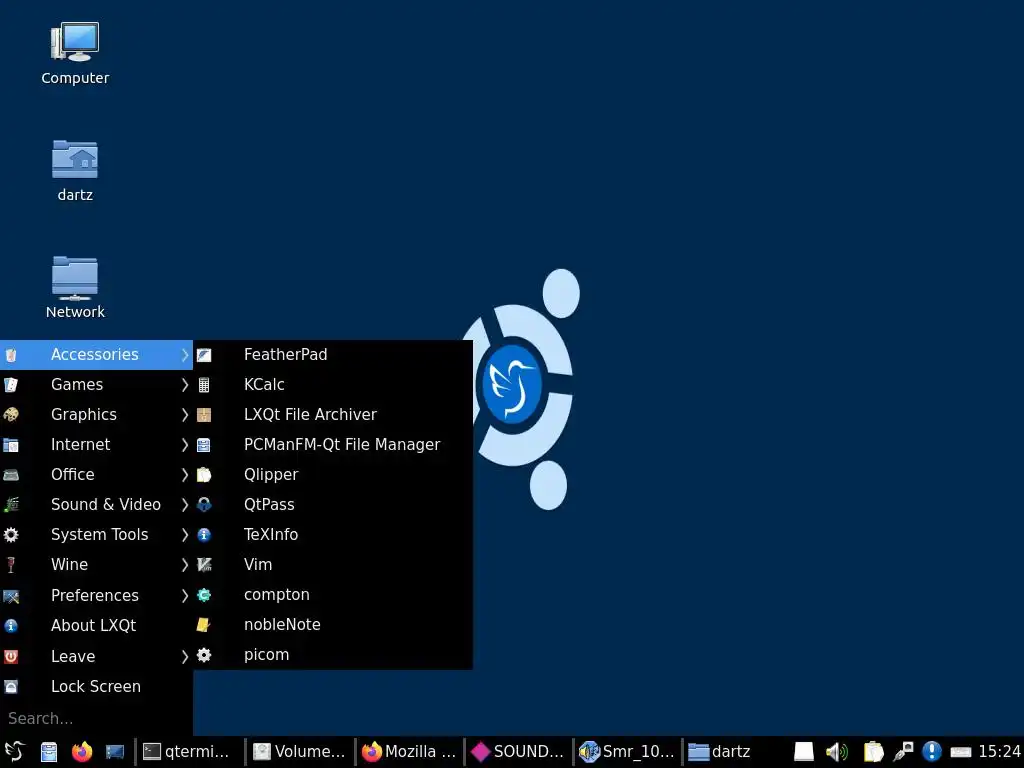1024x768 pixels.
Task: Open the Games menu category
Action: [96, 385]
